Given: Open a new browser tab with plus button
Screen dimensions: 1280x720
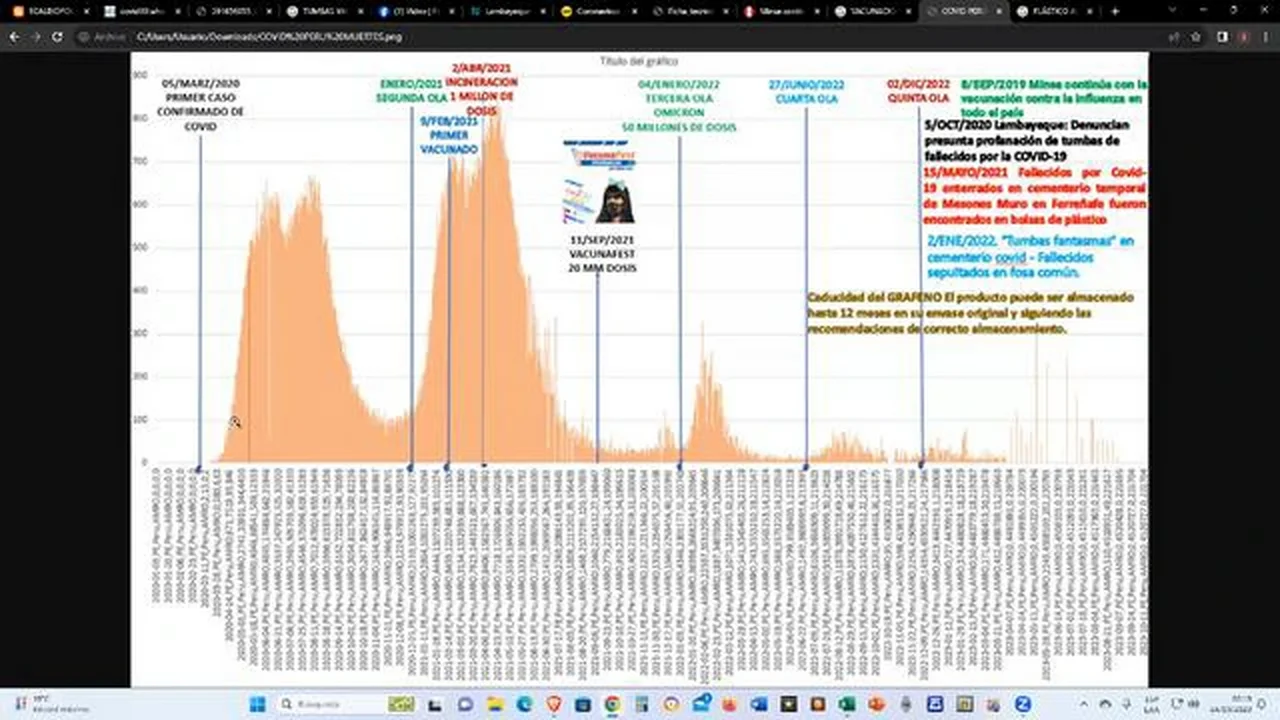Looking at the screenshot, I should tap(1115, 11).
